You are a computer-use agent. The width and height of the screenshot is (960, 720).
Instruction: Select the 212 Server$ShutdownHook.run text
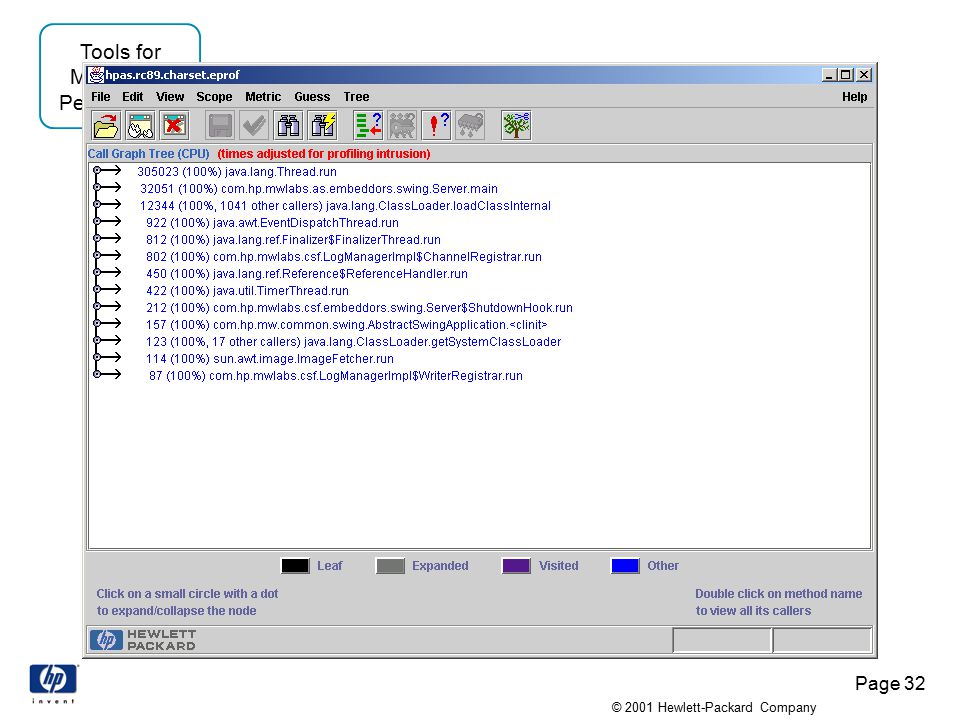(x=359, y=308)
